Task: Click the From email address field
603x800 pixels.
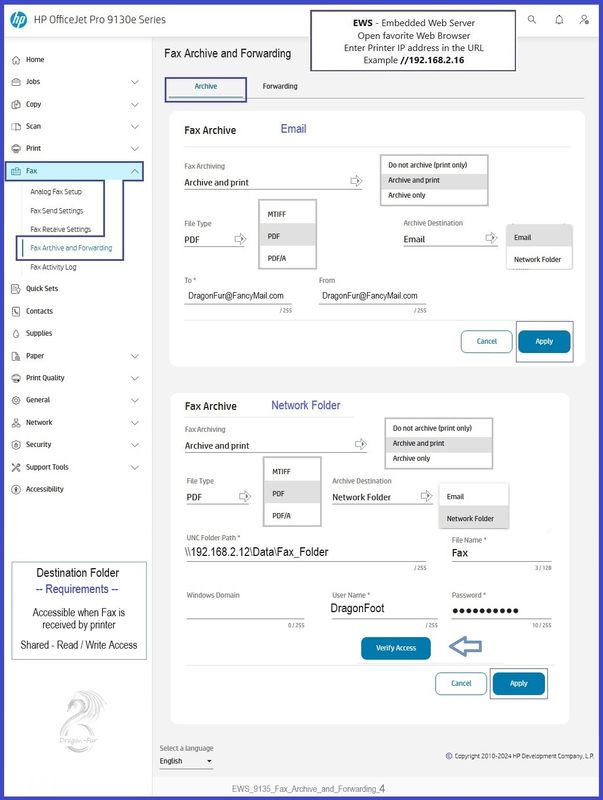Action: 372,295
